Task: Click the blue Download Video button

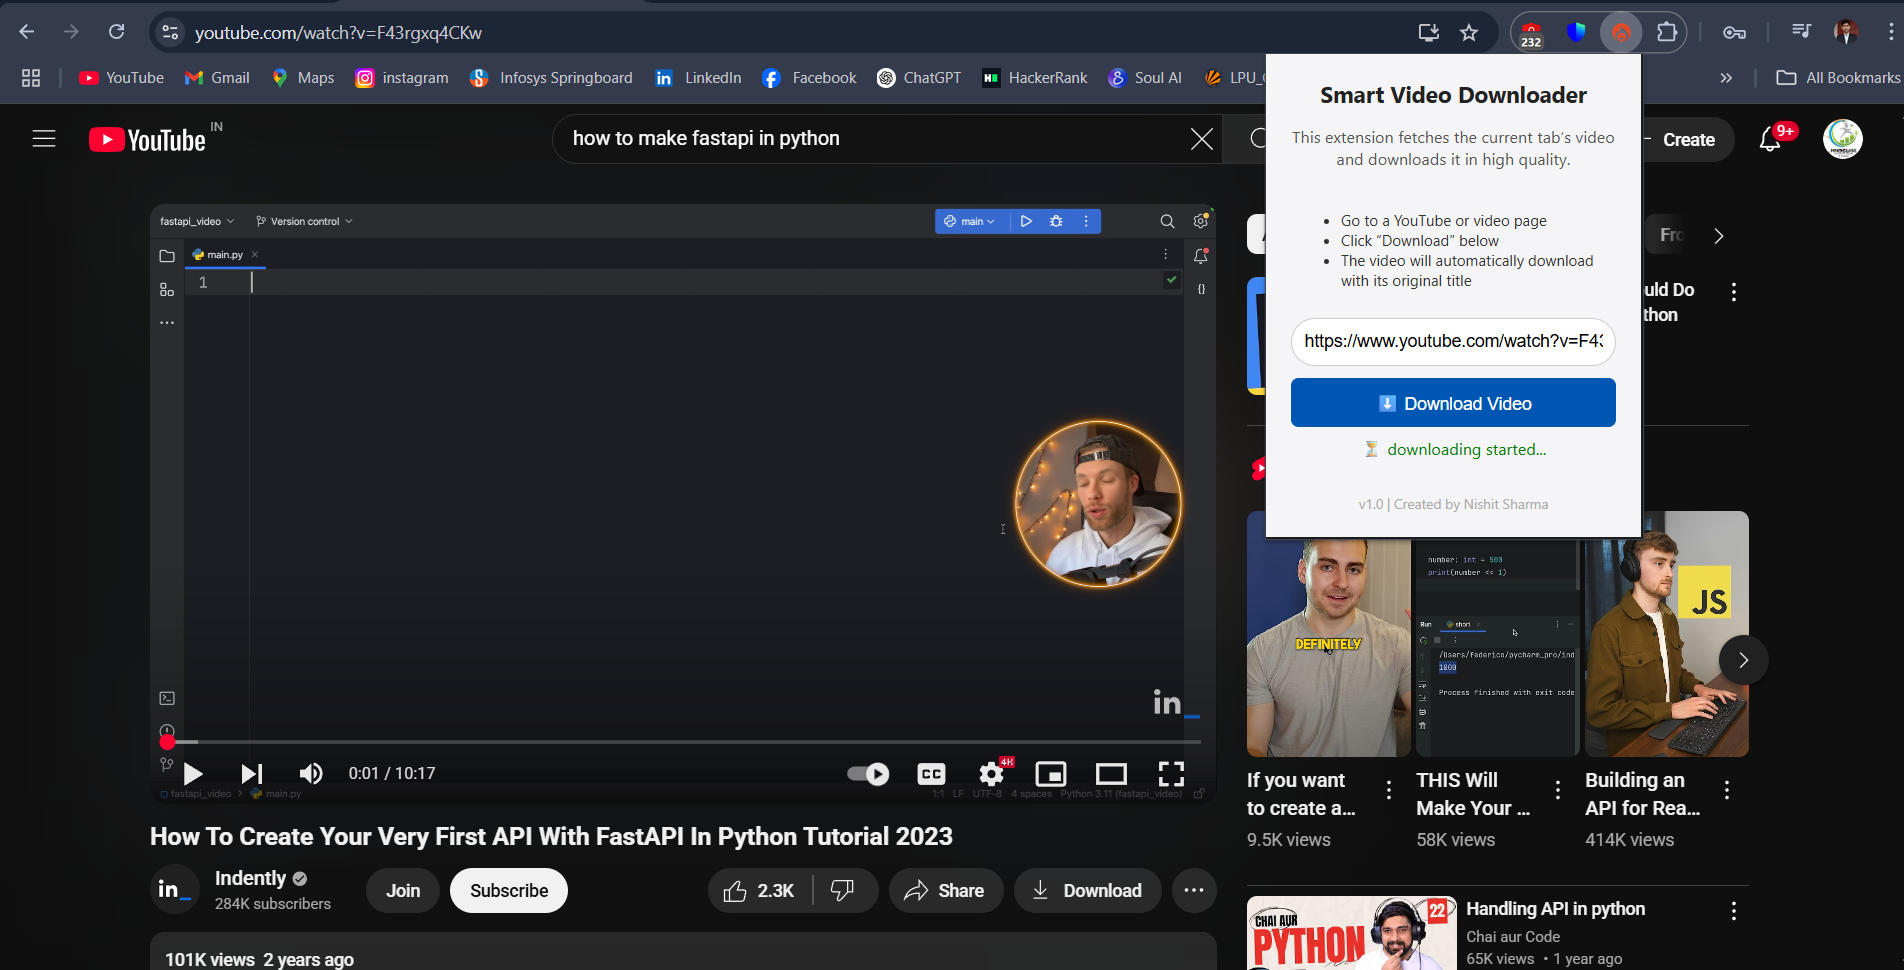Action: [x=1452, y=403]
